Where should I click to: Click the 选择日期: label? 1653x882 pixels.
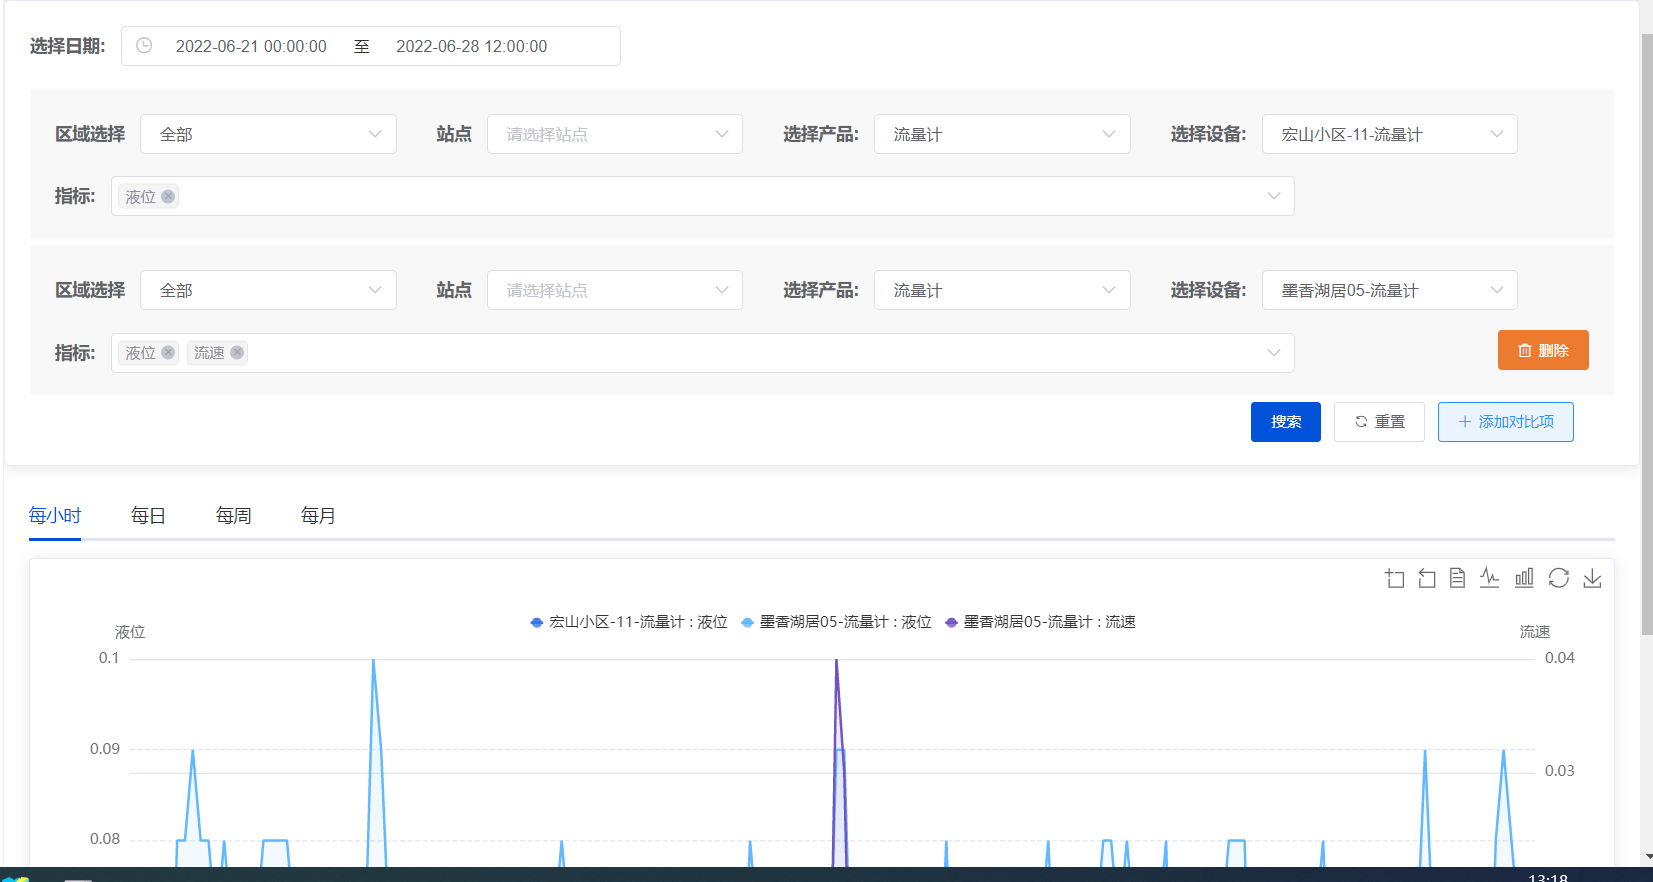pos(67,46)
